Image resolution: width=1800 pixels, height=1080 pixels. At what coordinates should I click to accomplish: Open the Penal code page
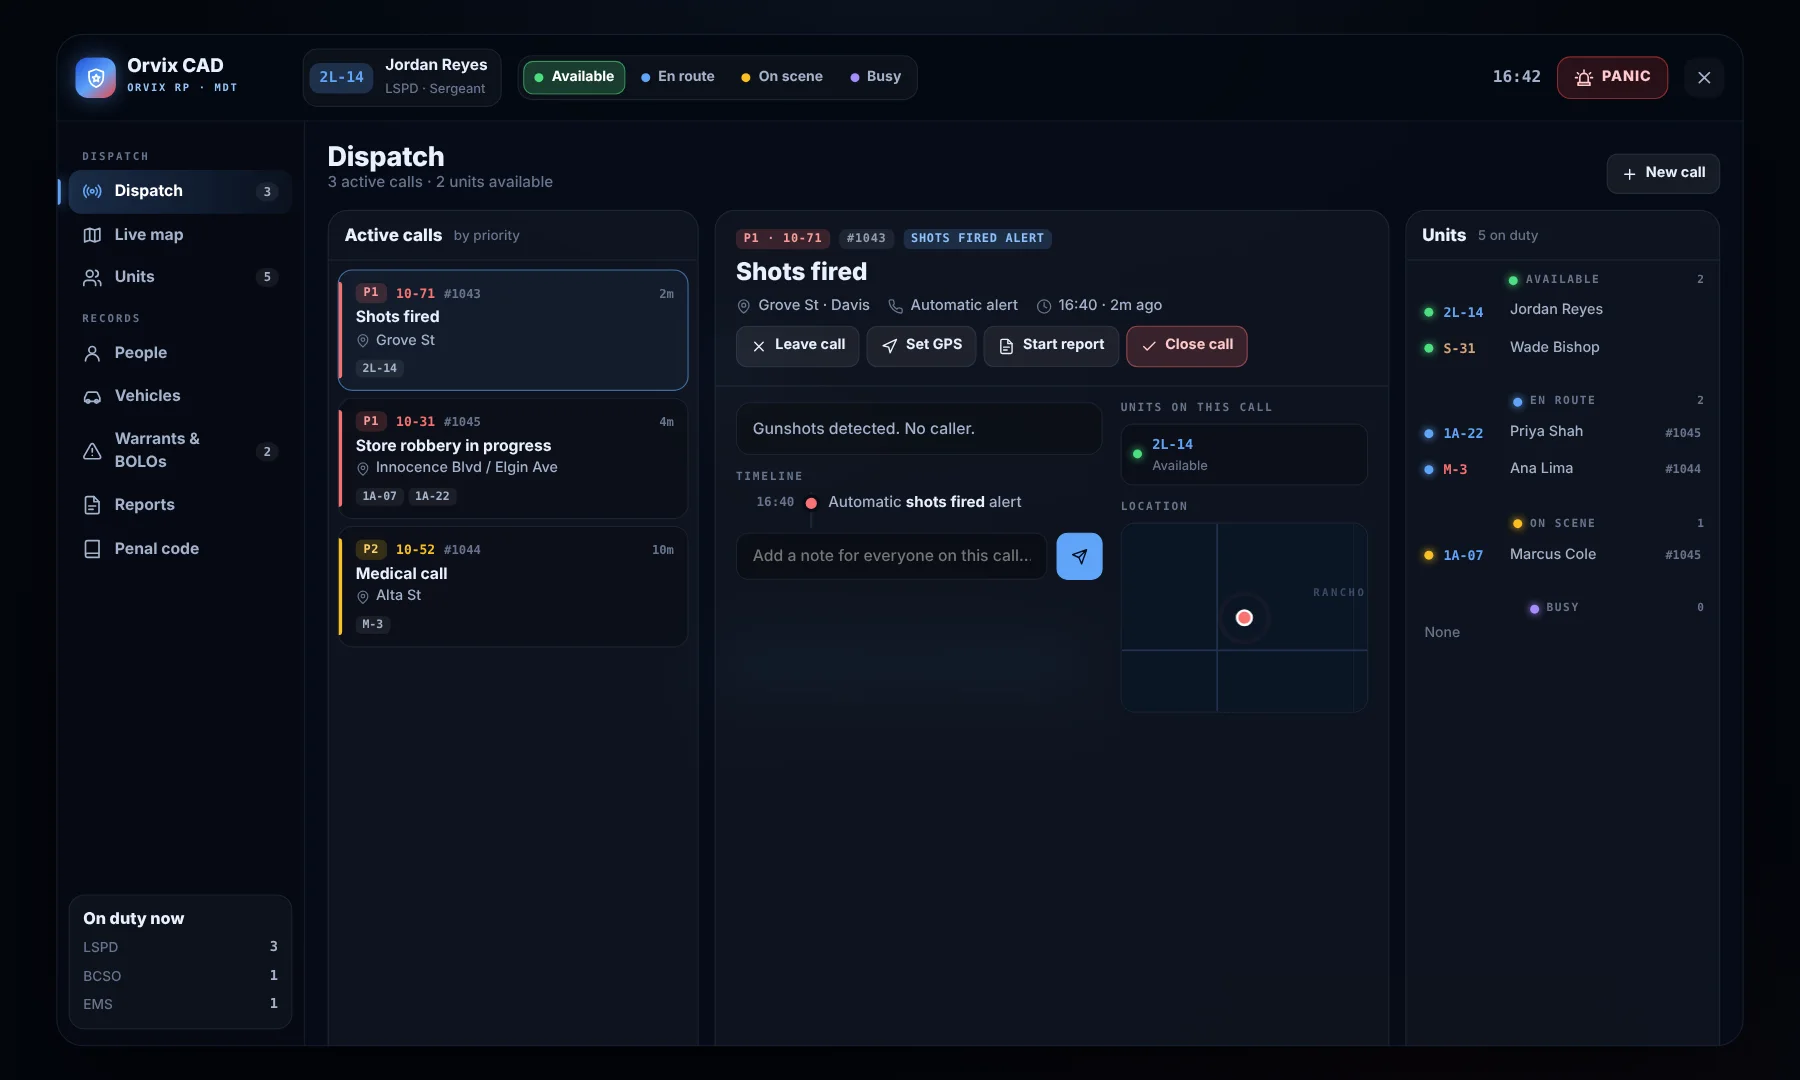180,549
